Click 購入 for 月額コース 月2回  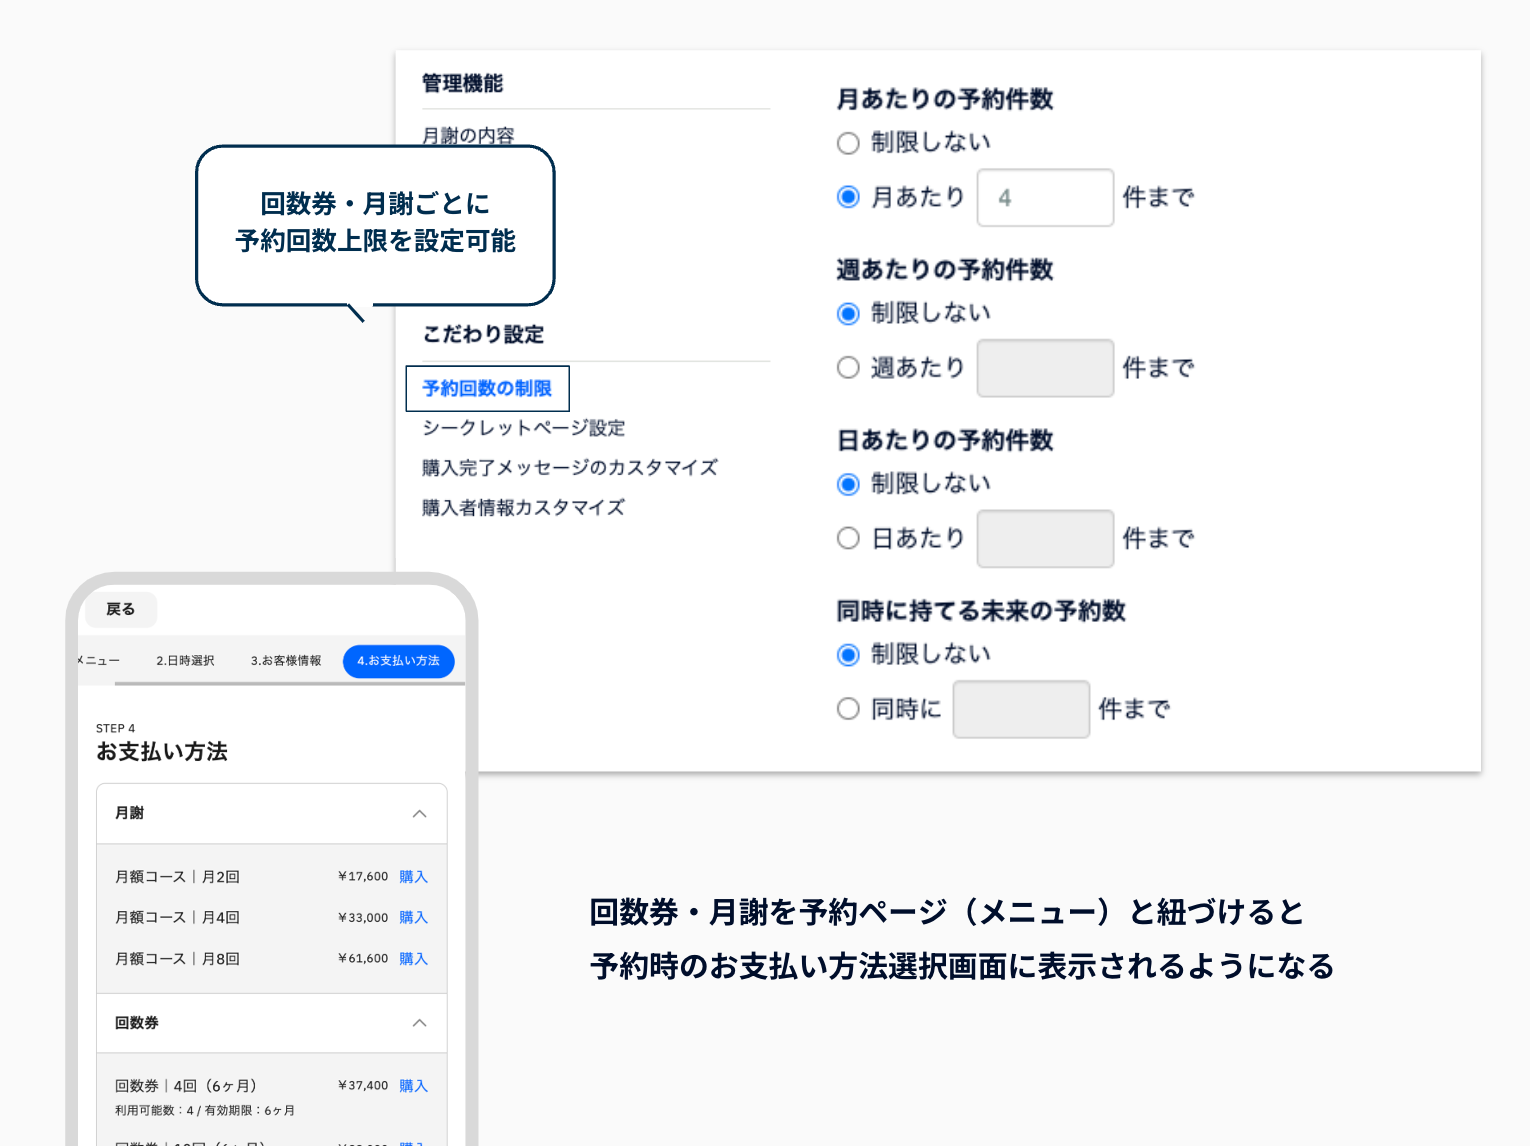click(x=413, y=877)
